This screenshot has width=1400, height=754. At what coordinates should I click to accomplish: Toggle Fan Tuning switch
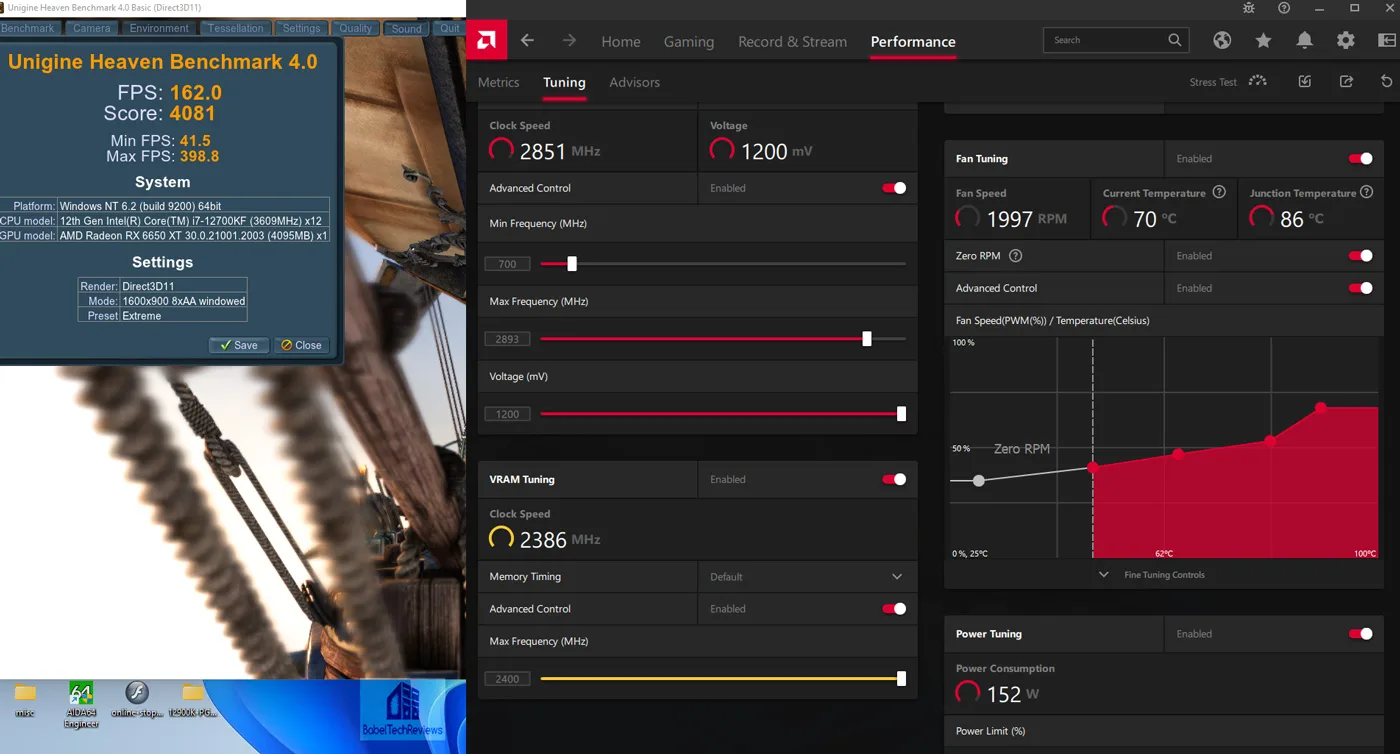point(1360,159)
